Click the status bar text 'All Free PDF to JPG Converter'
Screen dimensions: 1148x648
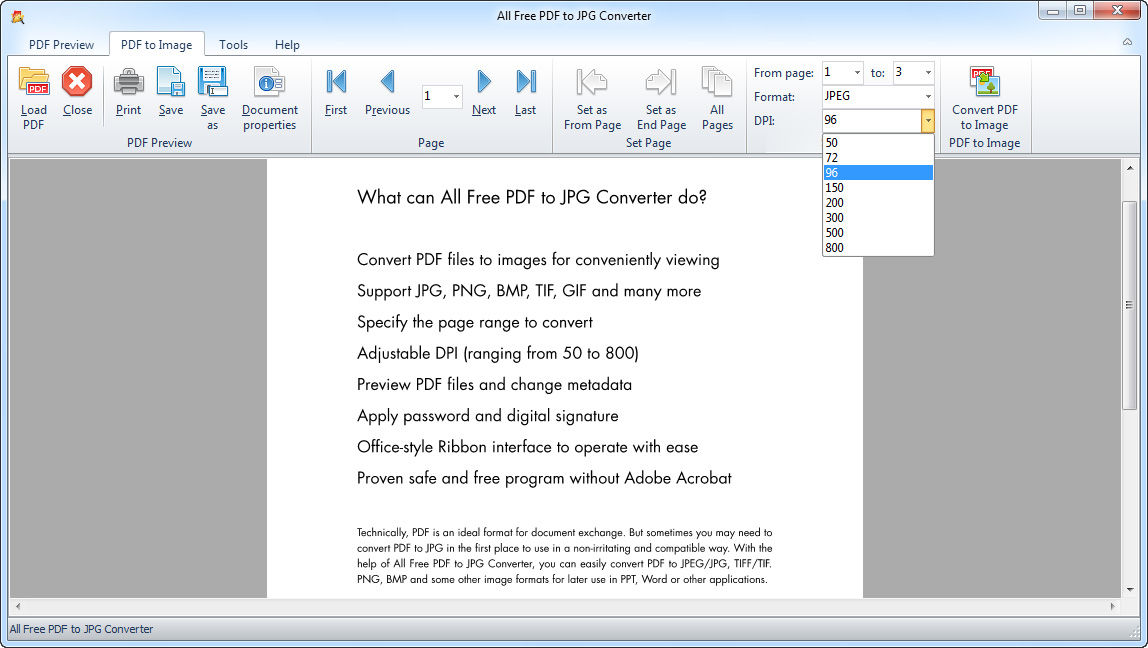click(x=81, y=629)
